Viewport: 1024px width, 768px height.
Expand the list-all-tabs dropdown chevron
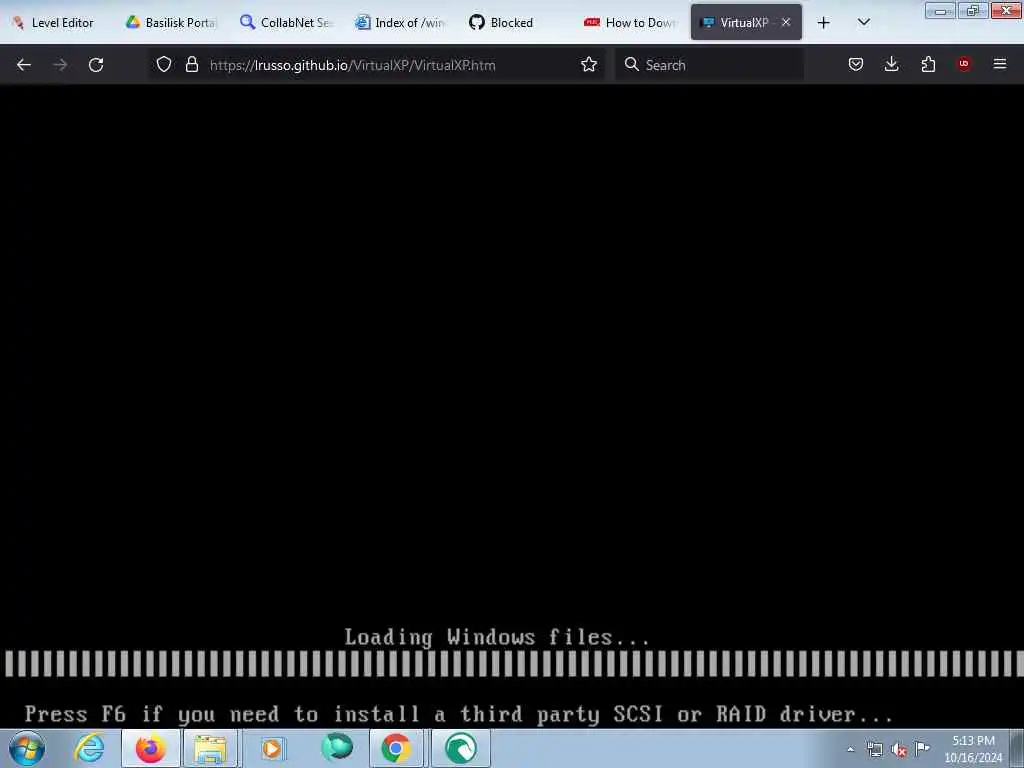click(x=863, y=22)
